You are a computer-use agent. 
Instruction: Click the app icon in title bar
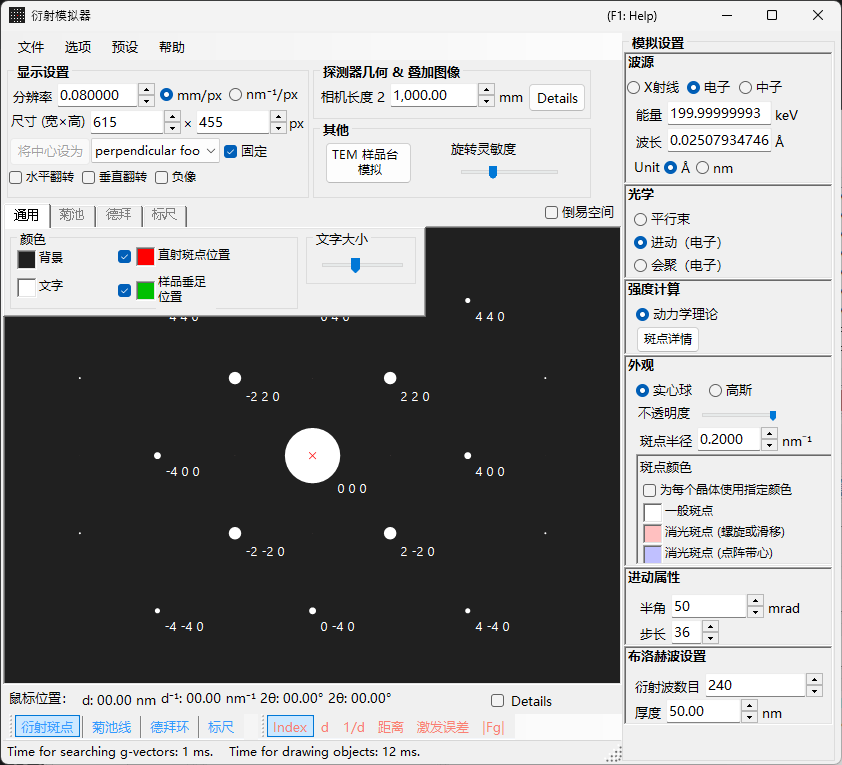pyautogui.click(x=17, y=15)
